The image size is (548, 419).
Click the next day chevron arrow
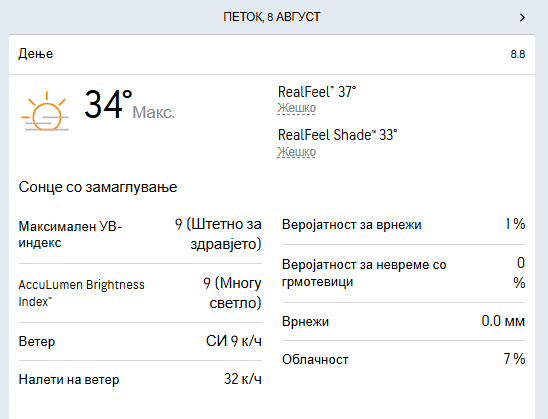(522, 17)
